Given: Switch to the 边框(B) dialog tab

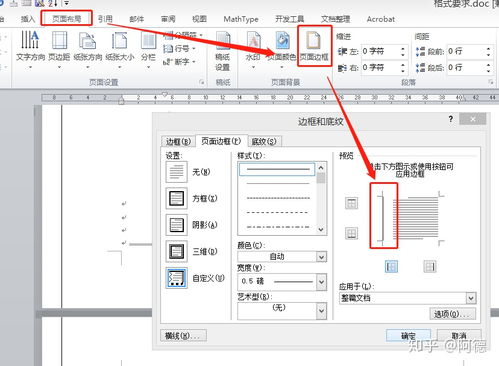Looking at the screenshot, I should coord(178,141).
